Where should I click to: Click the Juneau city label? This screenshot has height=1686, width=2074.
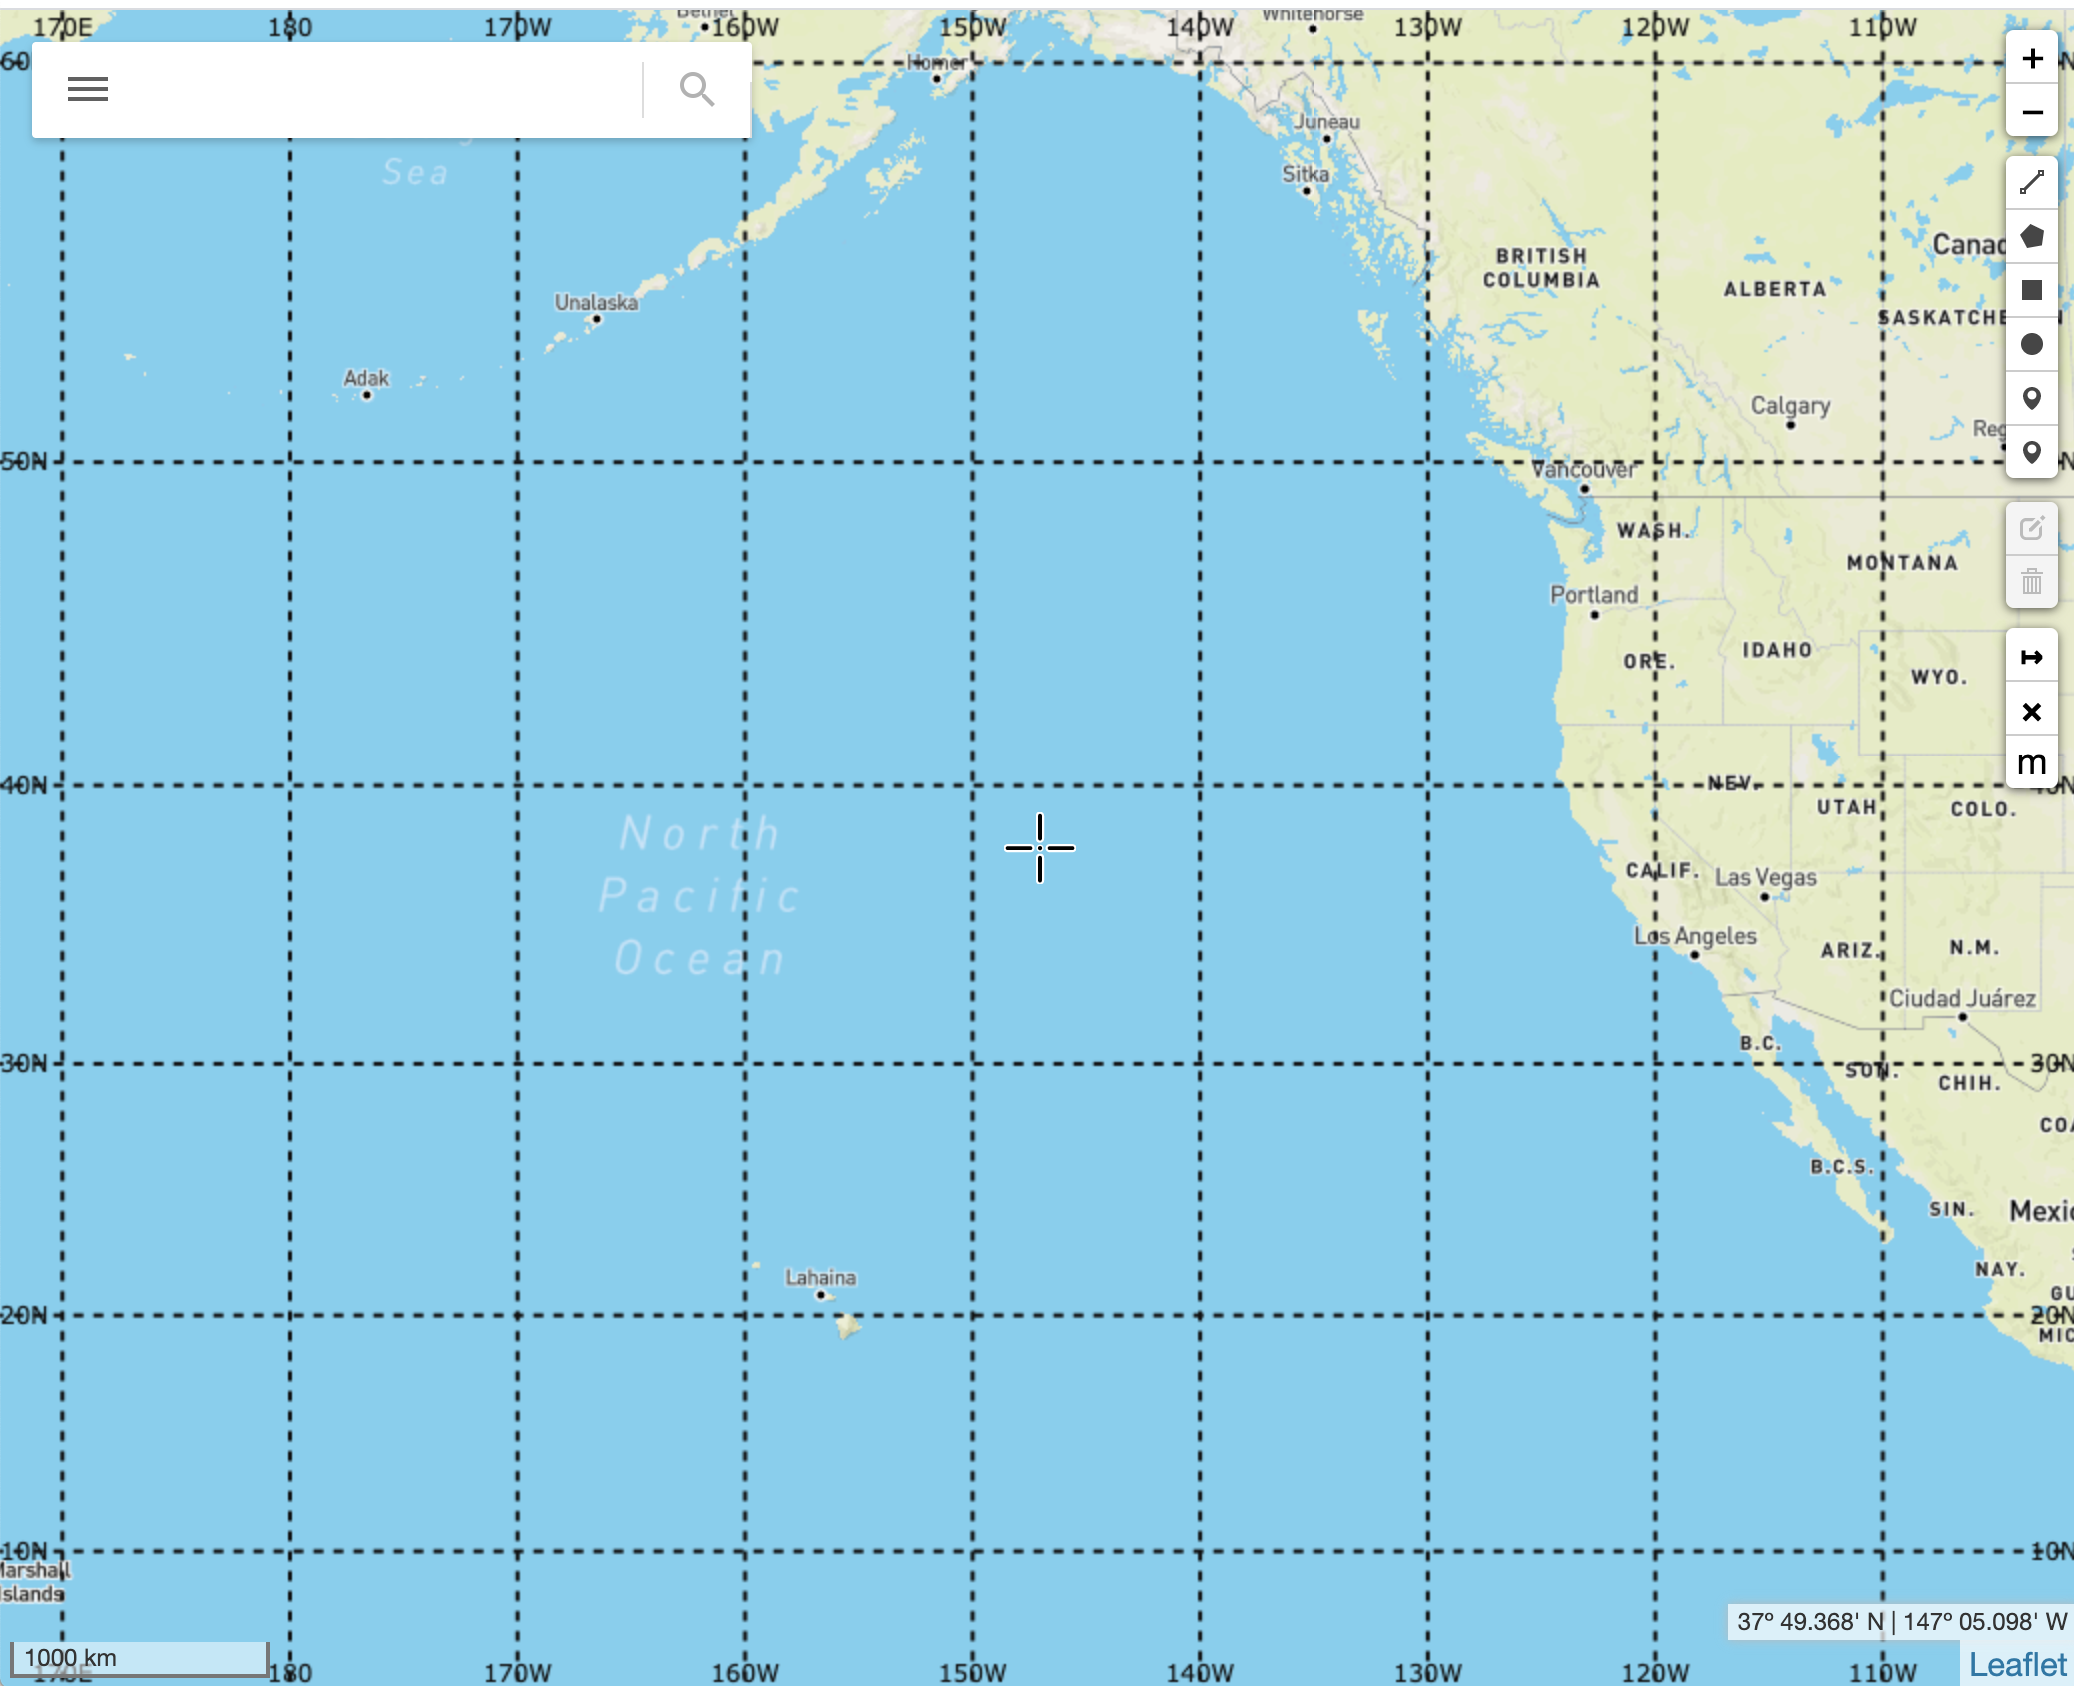point(1327,122)
